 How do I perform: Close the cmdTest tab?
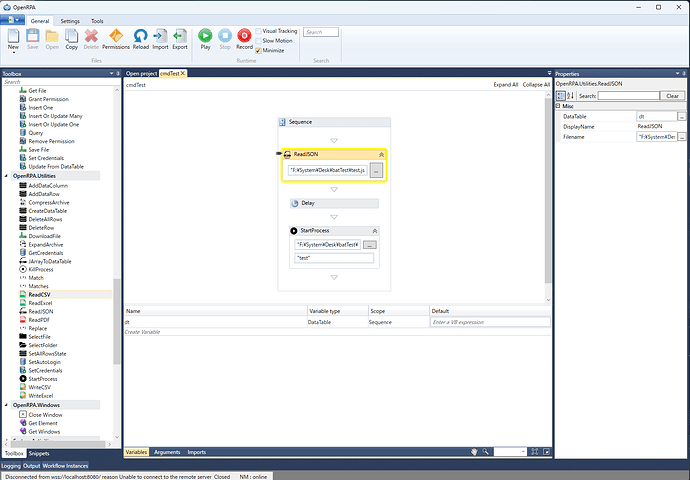(183, 73)
